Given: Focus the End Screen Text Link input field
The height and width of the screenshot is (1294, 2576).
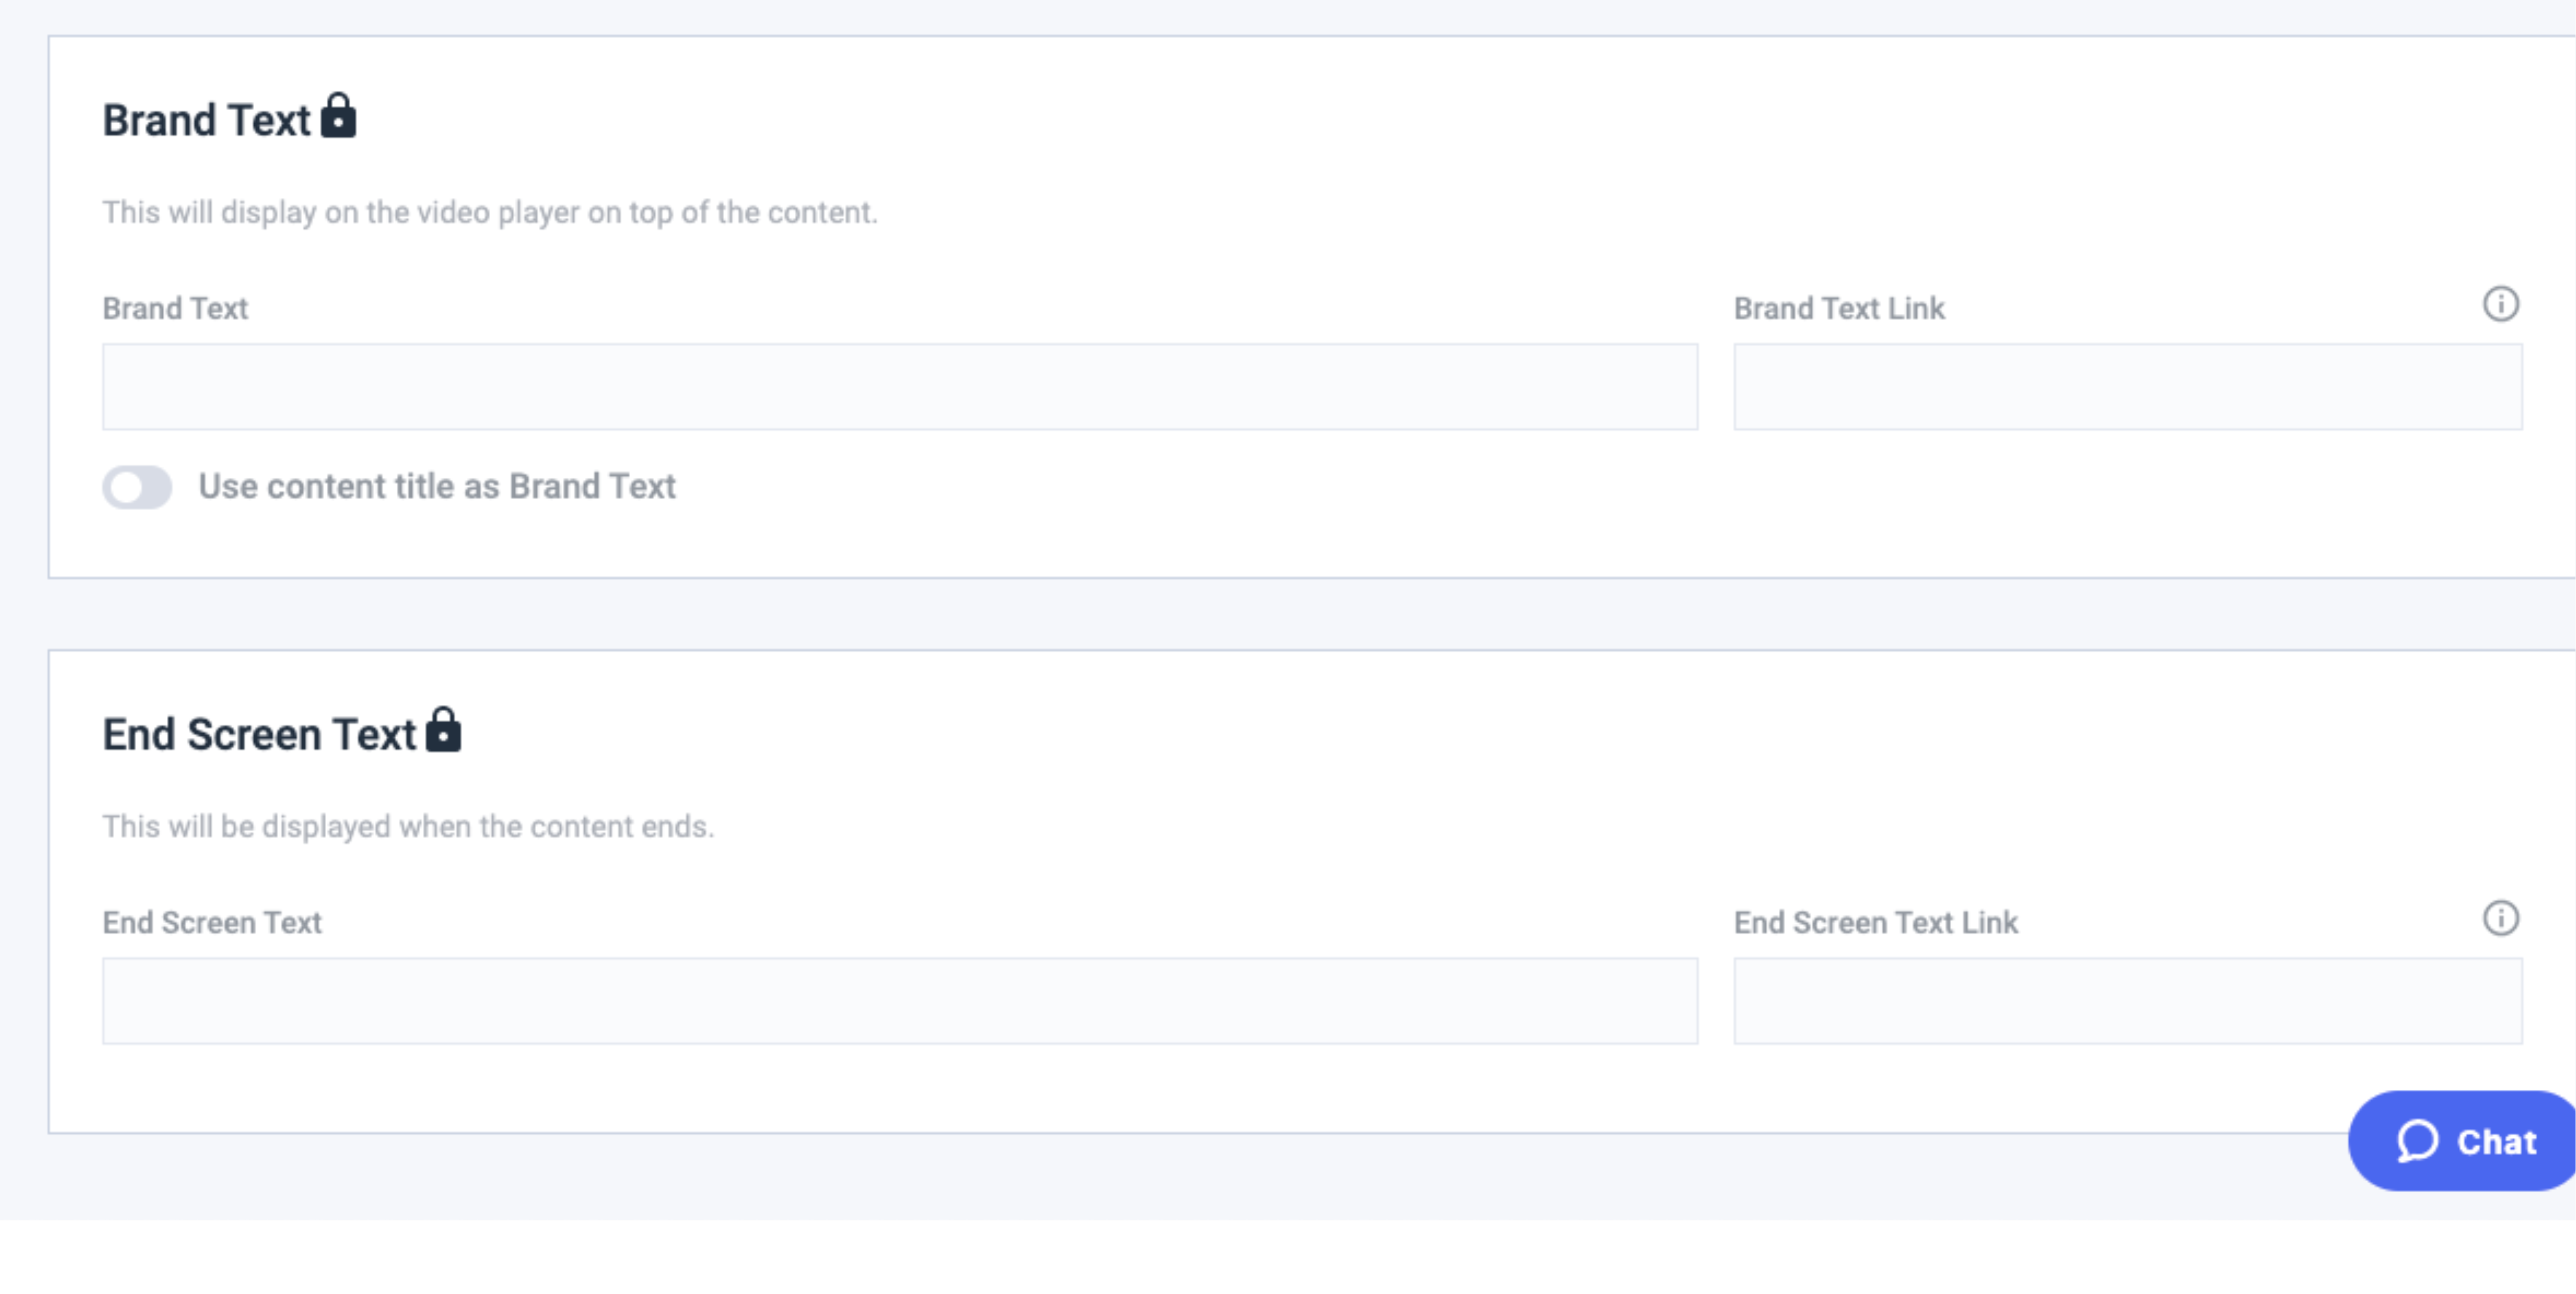Looking at the screenshot, I should [x=2128, y=1001].
